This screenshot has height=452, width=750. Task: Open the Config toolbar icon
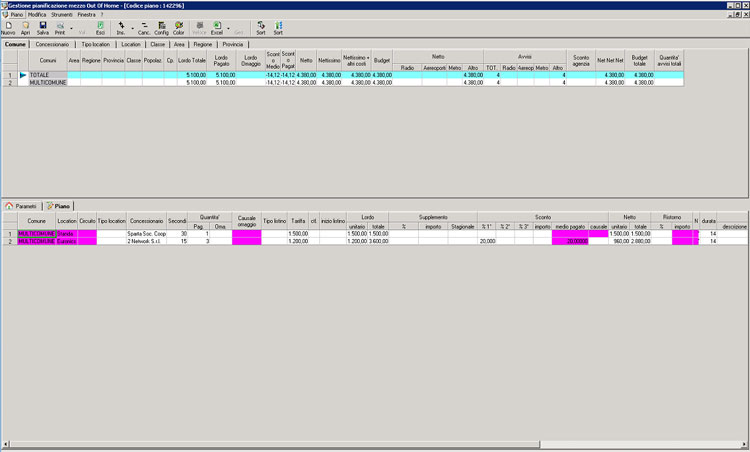pos(161,27)
